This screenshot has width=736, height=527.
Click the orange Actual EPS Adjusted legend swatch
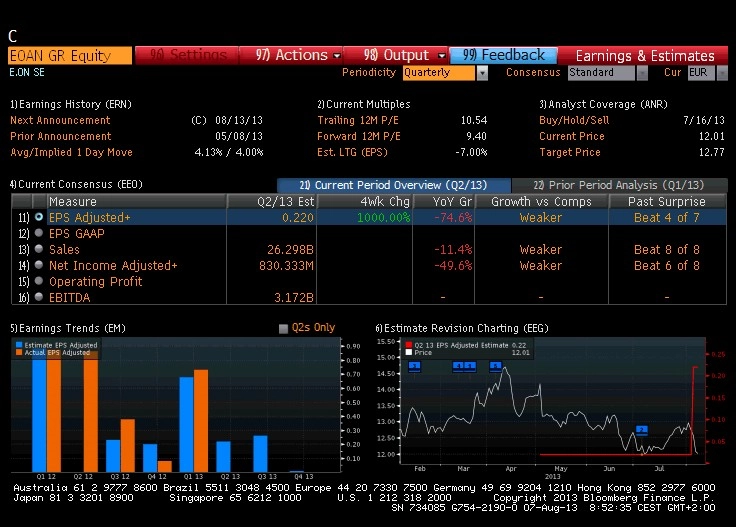pos(19,352)
